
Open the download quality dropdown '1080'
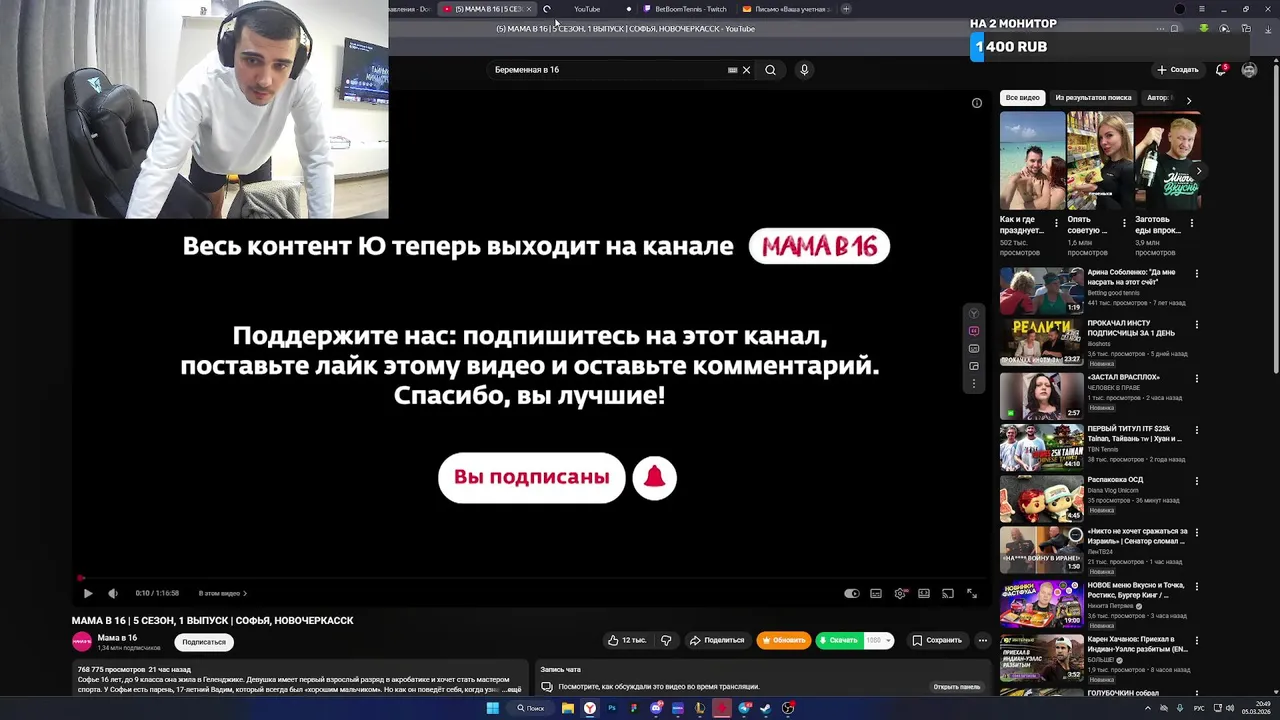[x=878, y=640]
